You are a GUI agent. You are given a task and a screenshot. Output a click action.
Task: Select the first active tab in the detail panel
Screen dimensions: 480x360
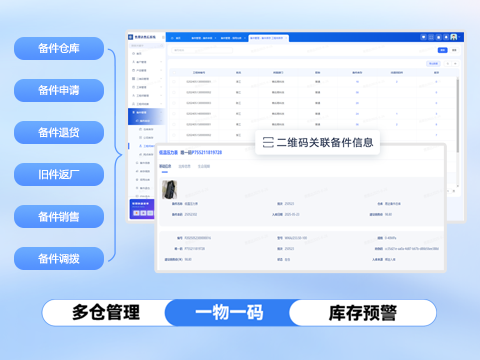[x=165, y=166]
